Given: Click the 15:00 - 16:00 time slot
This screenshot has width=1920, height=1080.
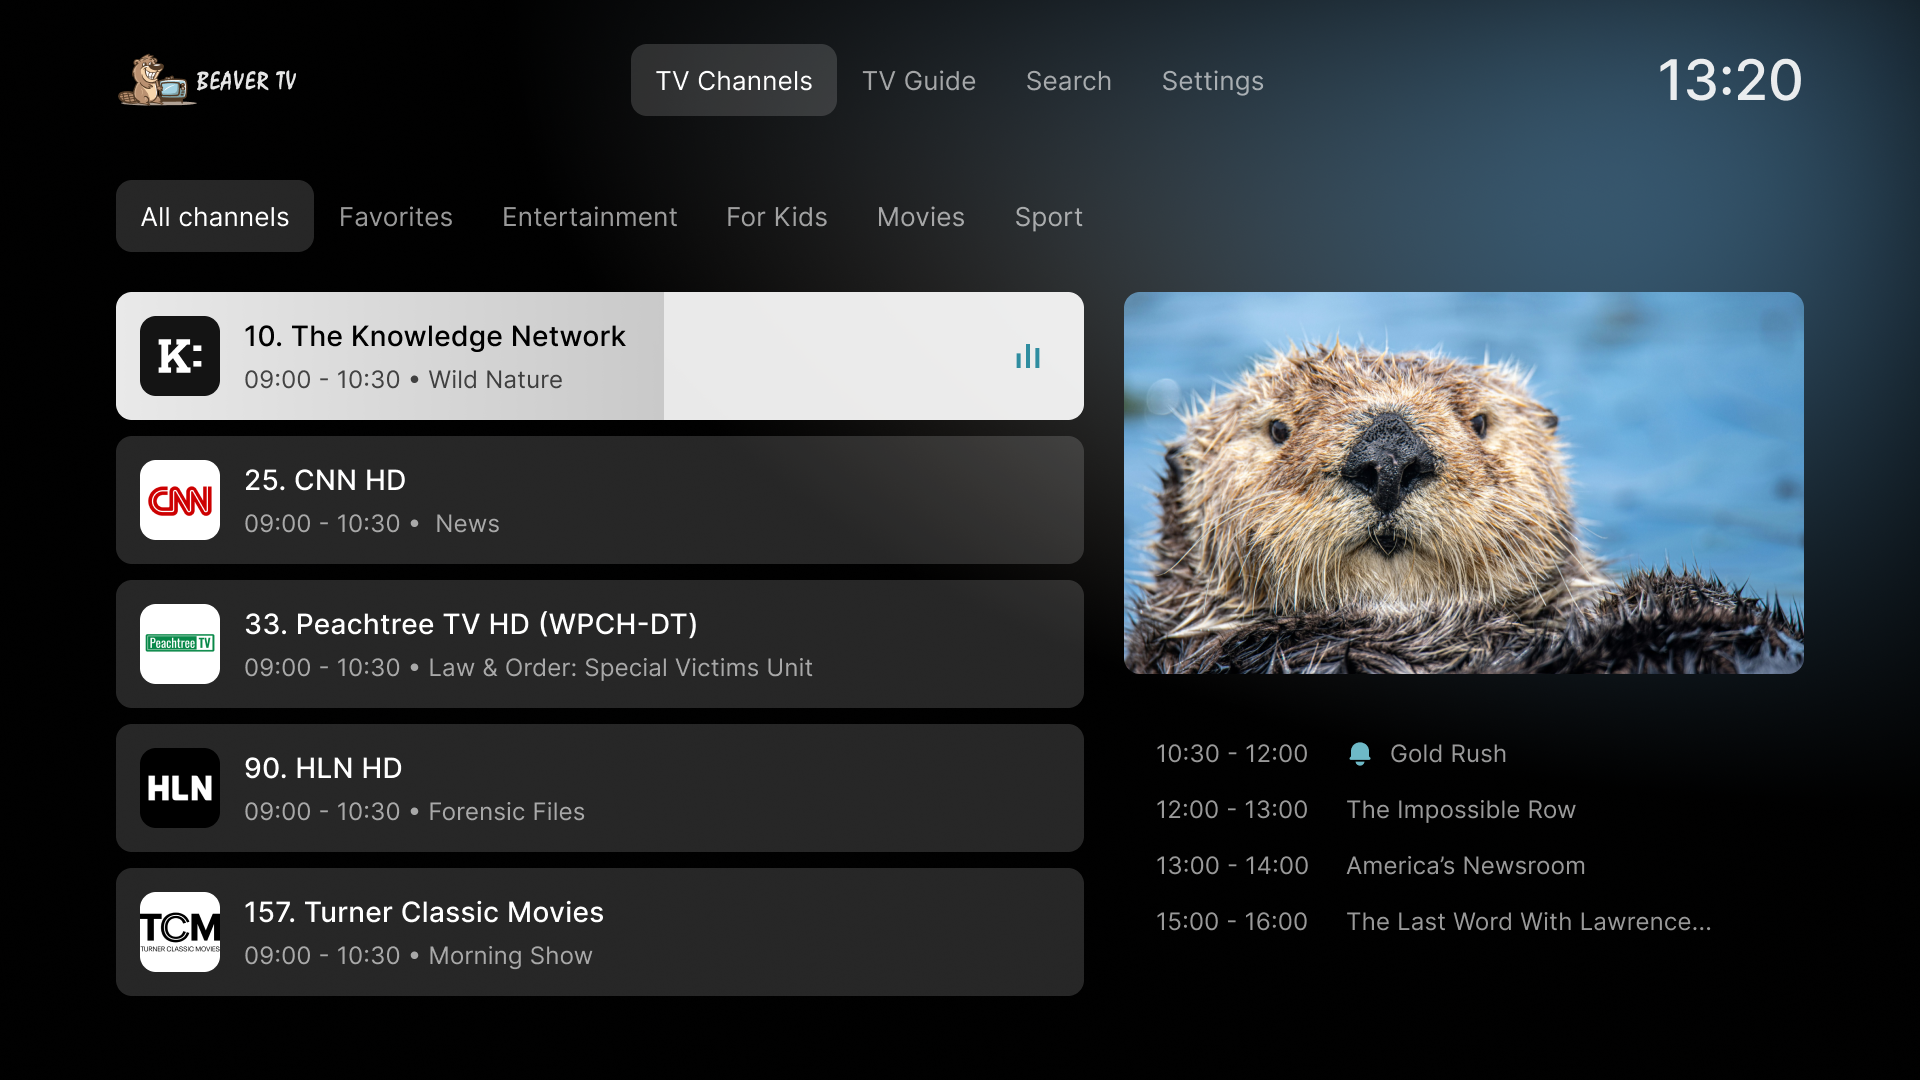Looking at the screenshot, I should point(1232,922).
